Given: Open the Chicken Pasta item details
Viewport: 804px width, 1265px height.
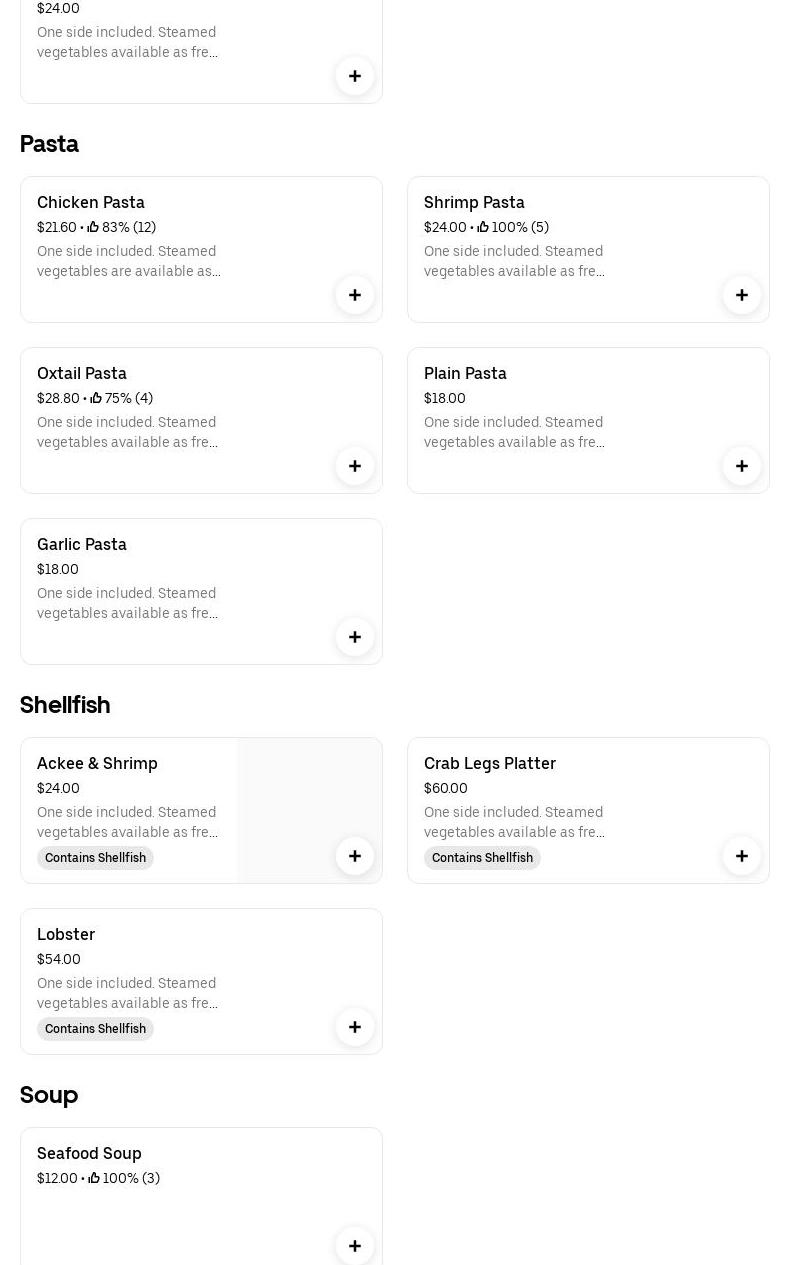Looking at the screenshot, I should [91, 202].
